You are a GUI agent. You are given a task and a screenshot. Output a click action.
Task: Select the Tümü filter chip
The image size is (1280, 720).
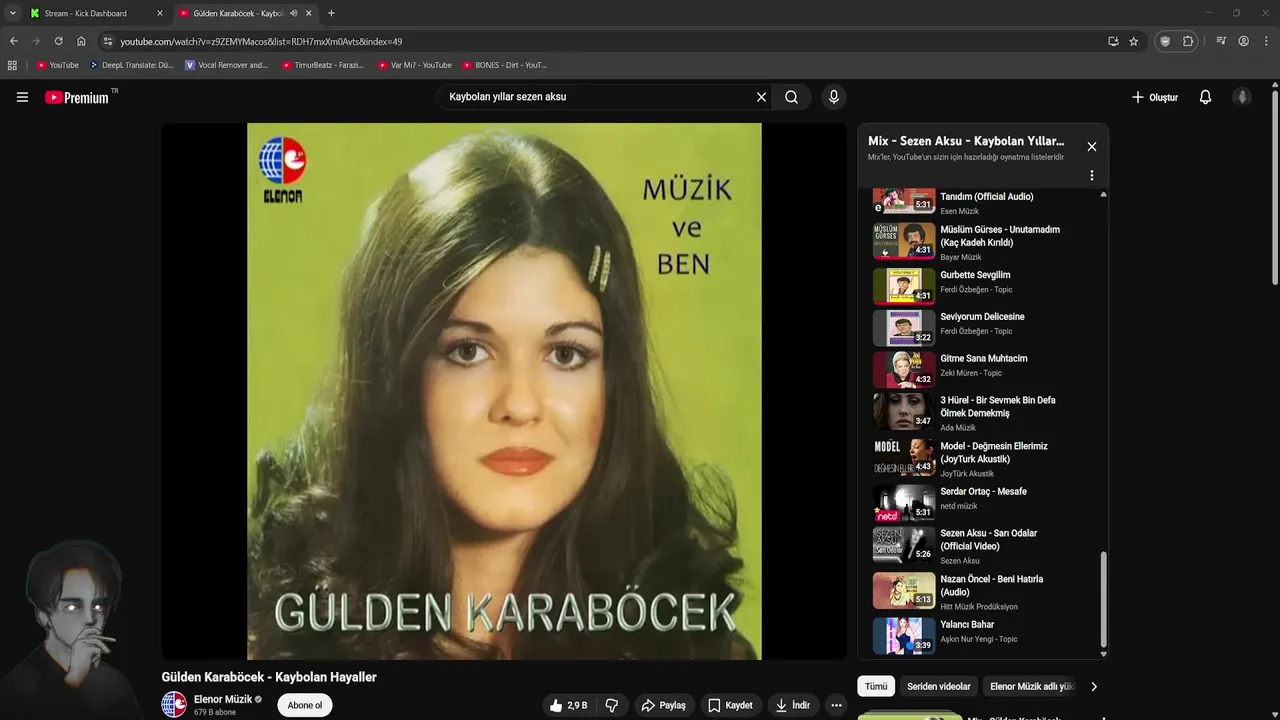[x=876, y=687]
